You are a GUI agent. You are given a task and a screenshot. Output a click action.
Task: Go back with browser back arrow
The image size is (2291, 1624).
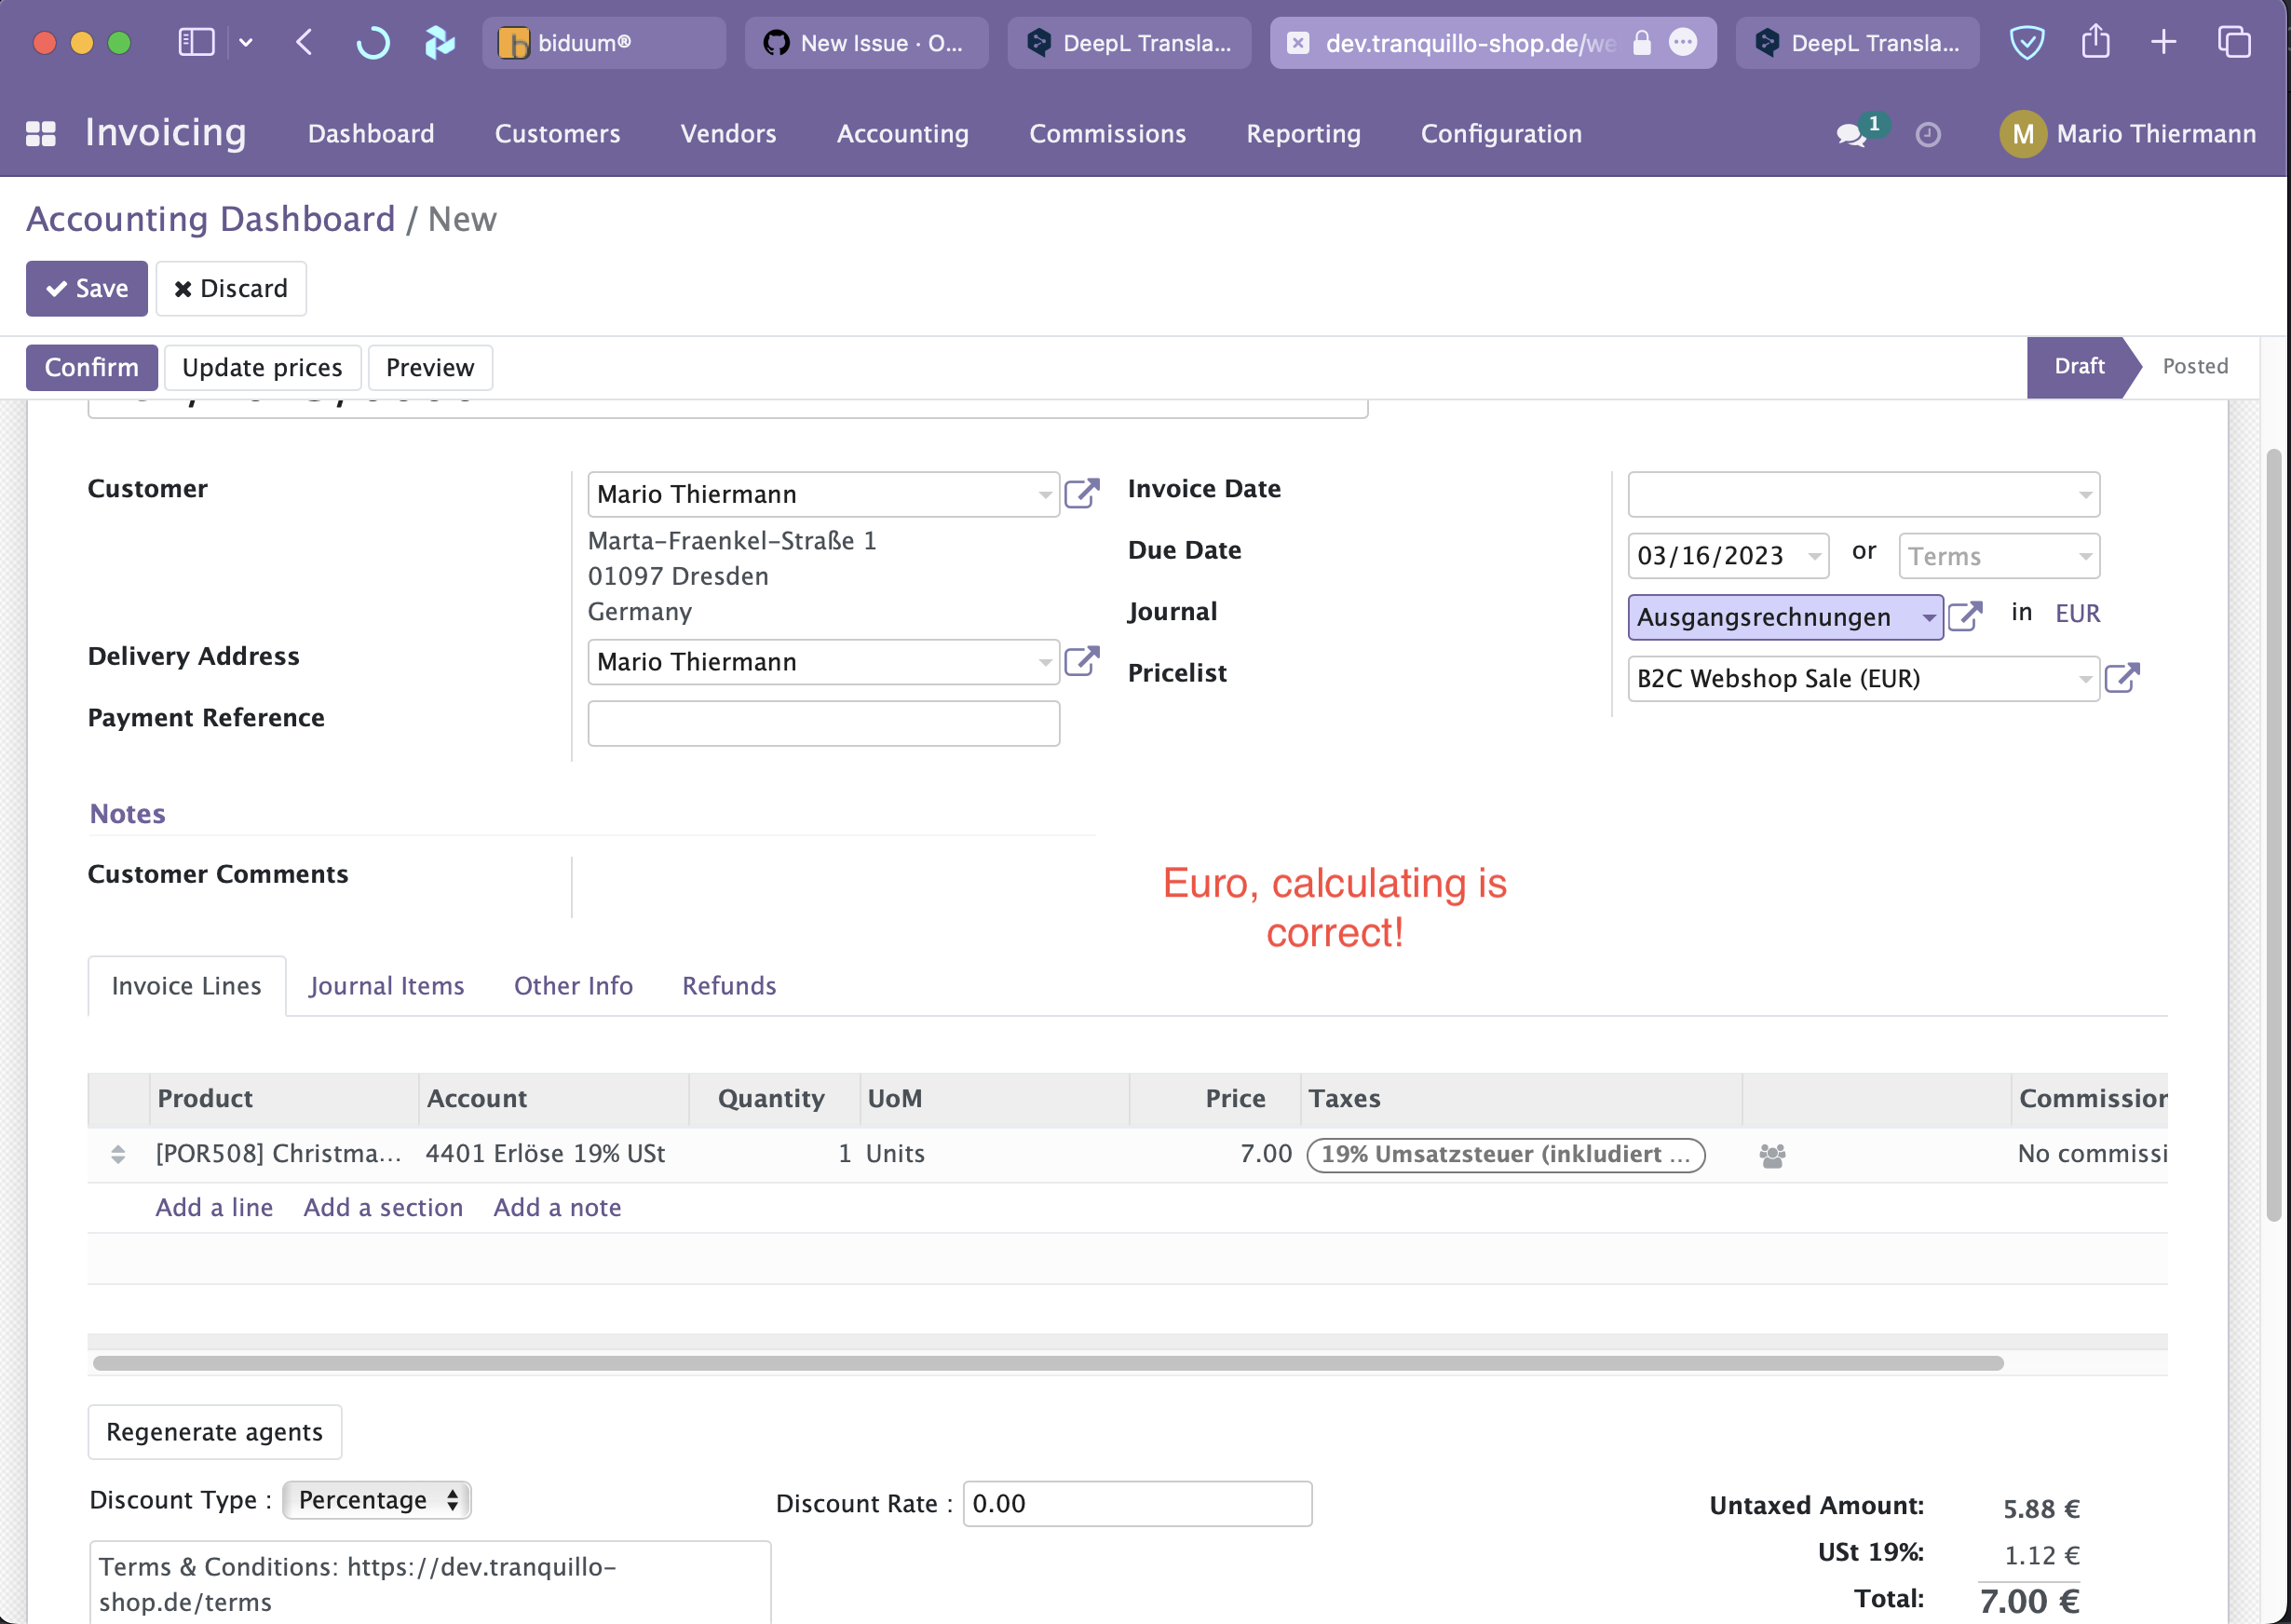[305, 42]
